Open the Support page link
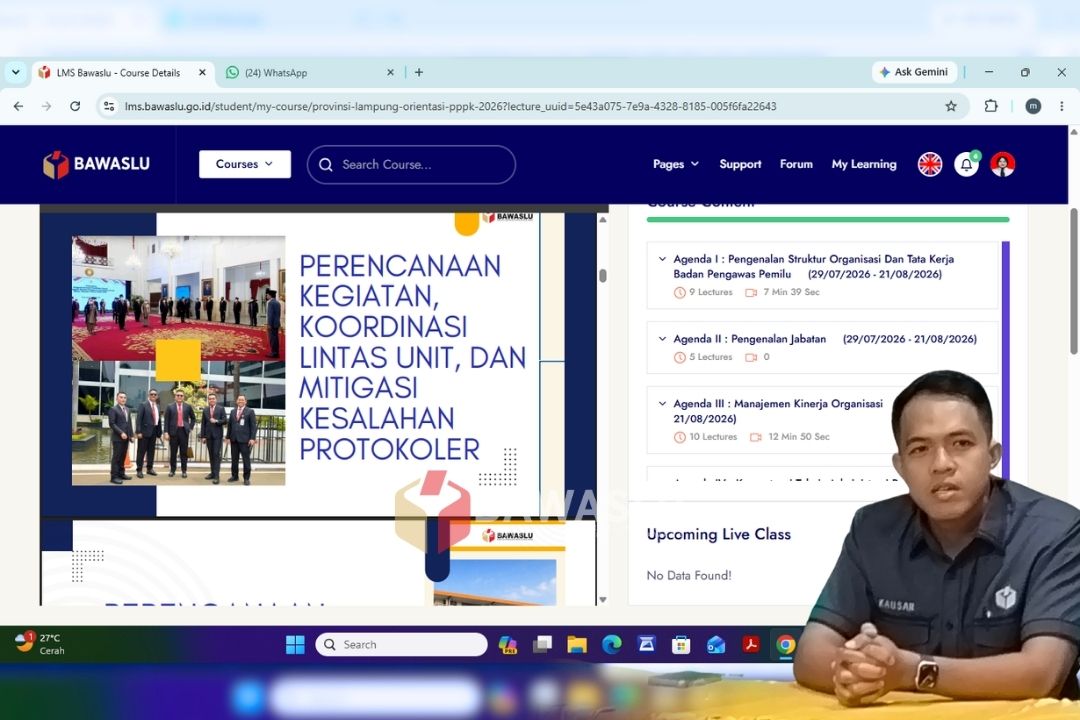Viewport: 1080px width, 720px height. [x=740, y=164]
